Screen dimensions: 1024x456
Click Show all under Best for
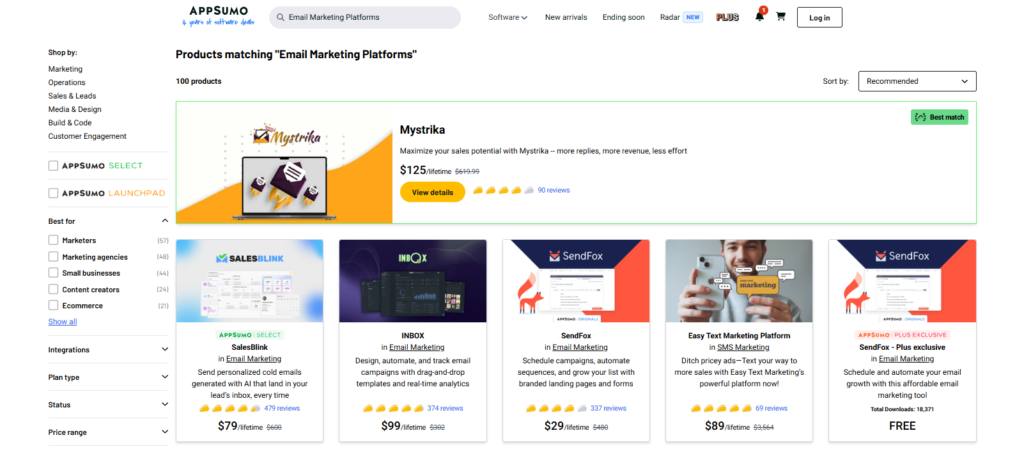[x=63, y=322]
